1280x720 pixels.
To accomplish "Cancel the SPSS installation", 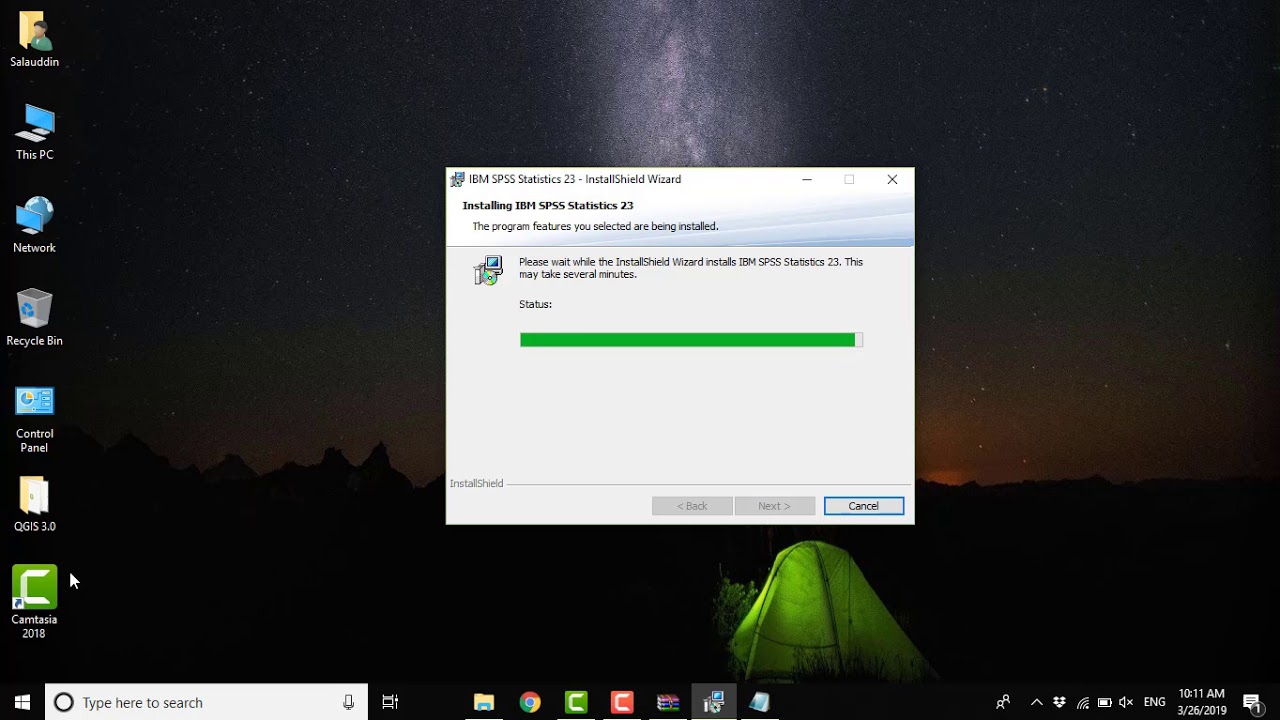I will click(864, 506).
